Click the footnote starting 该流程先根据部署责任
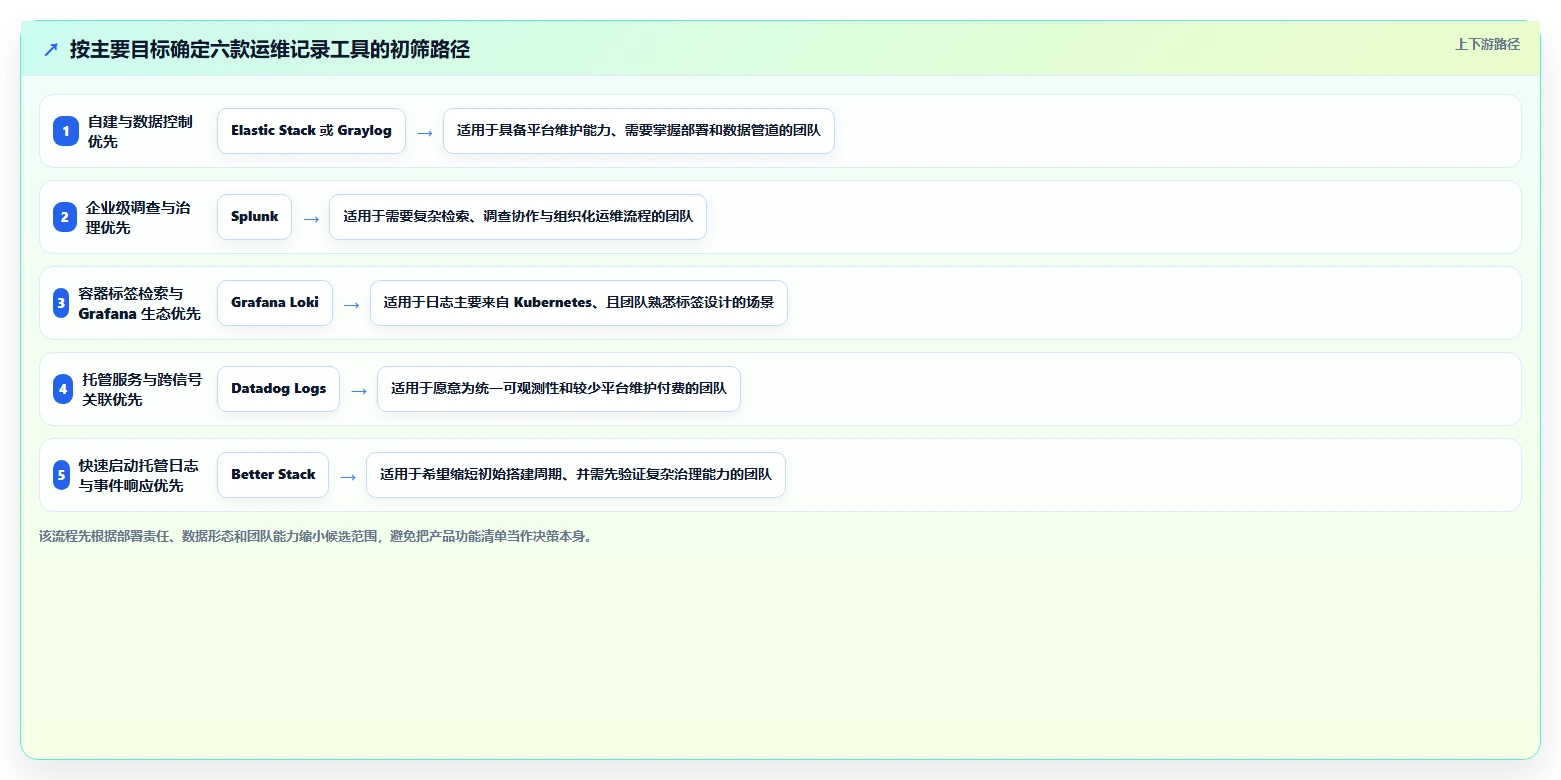The image size is (1561, 780). 318,536
